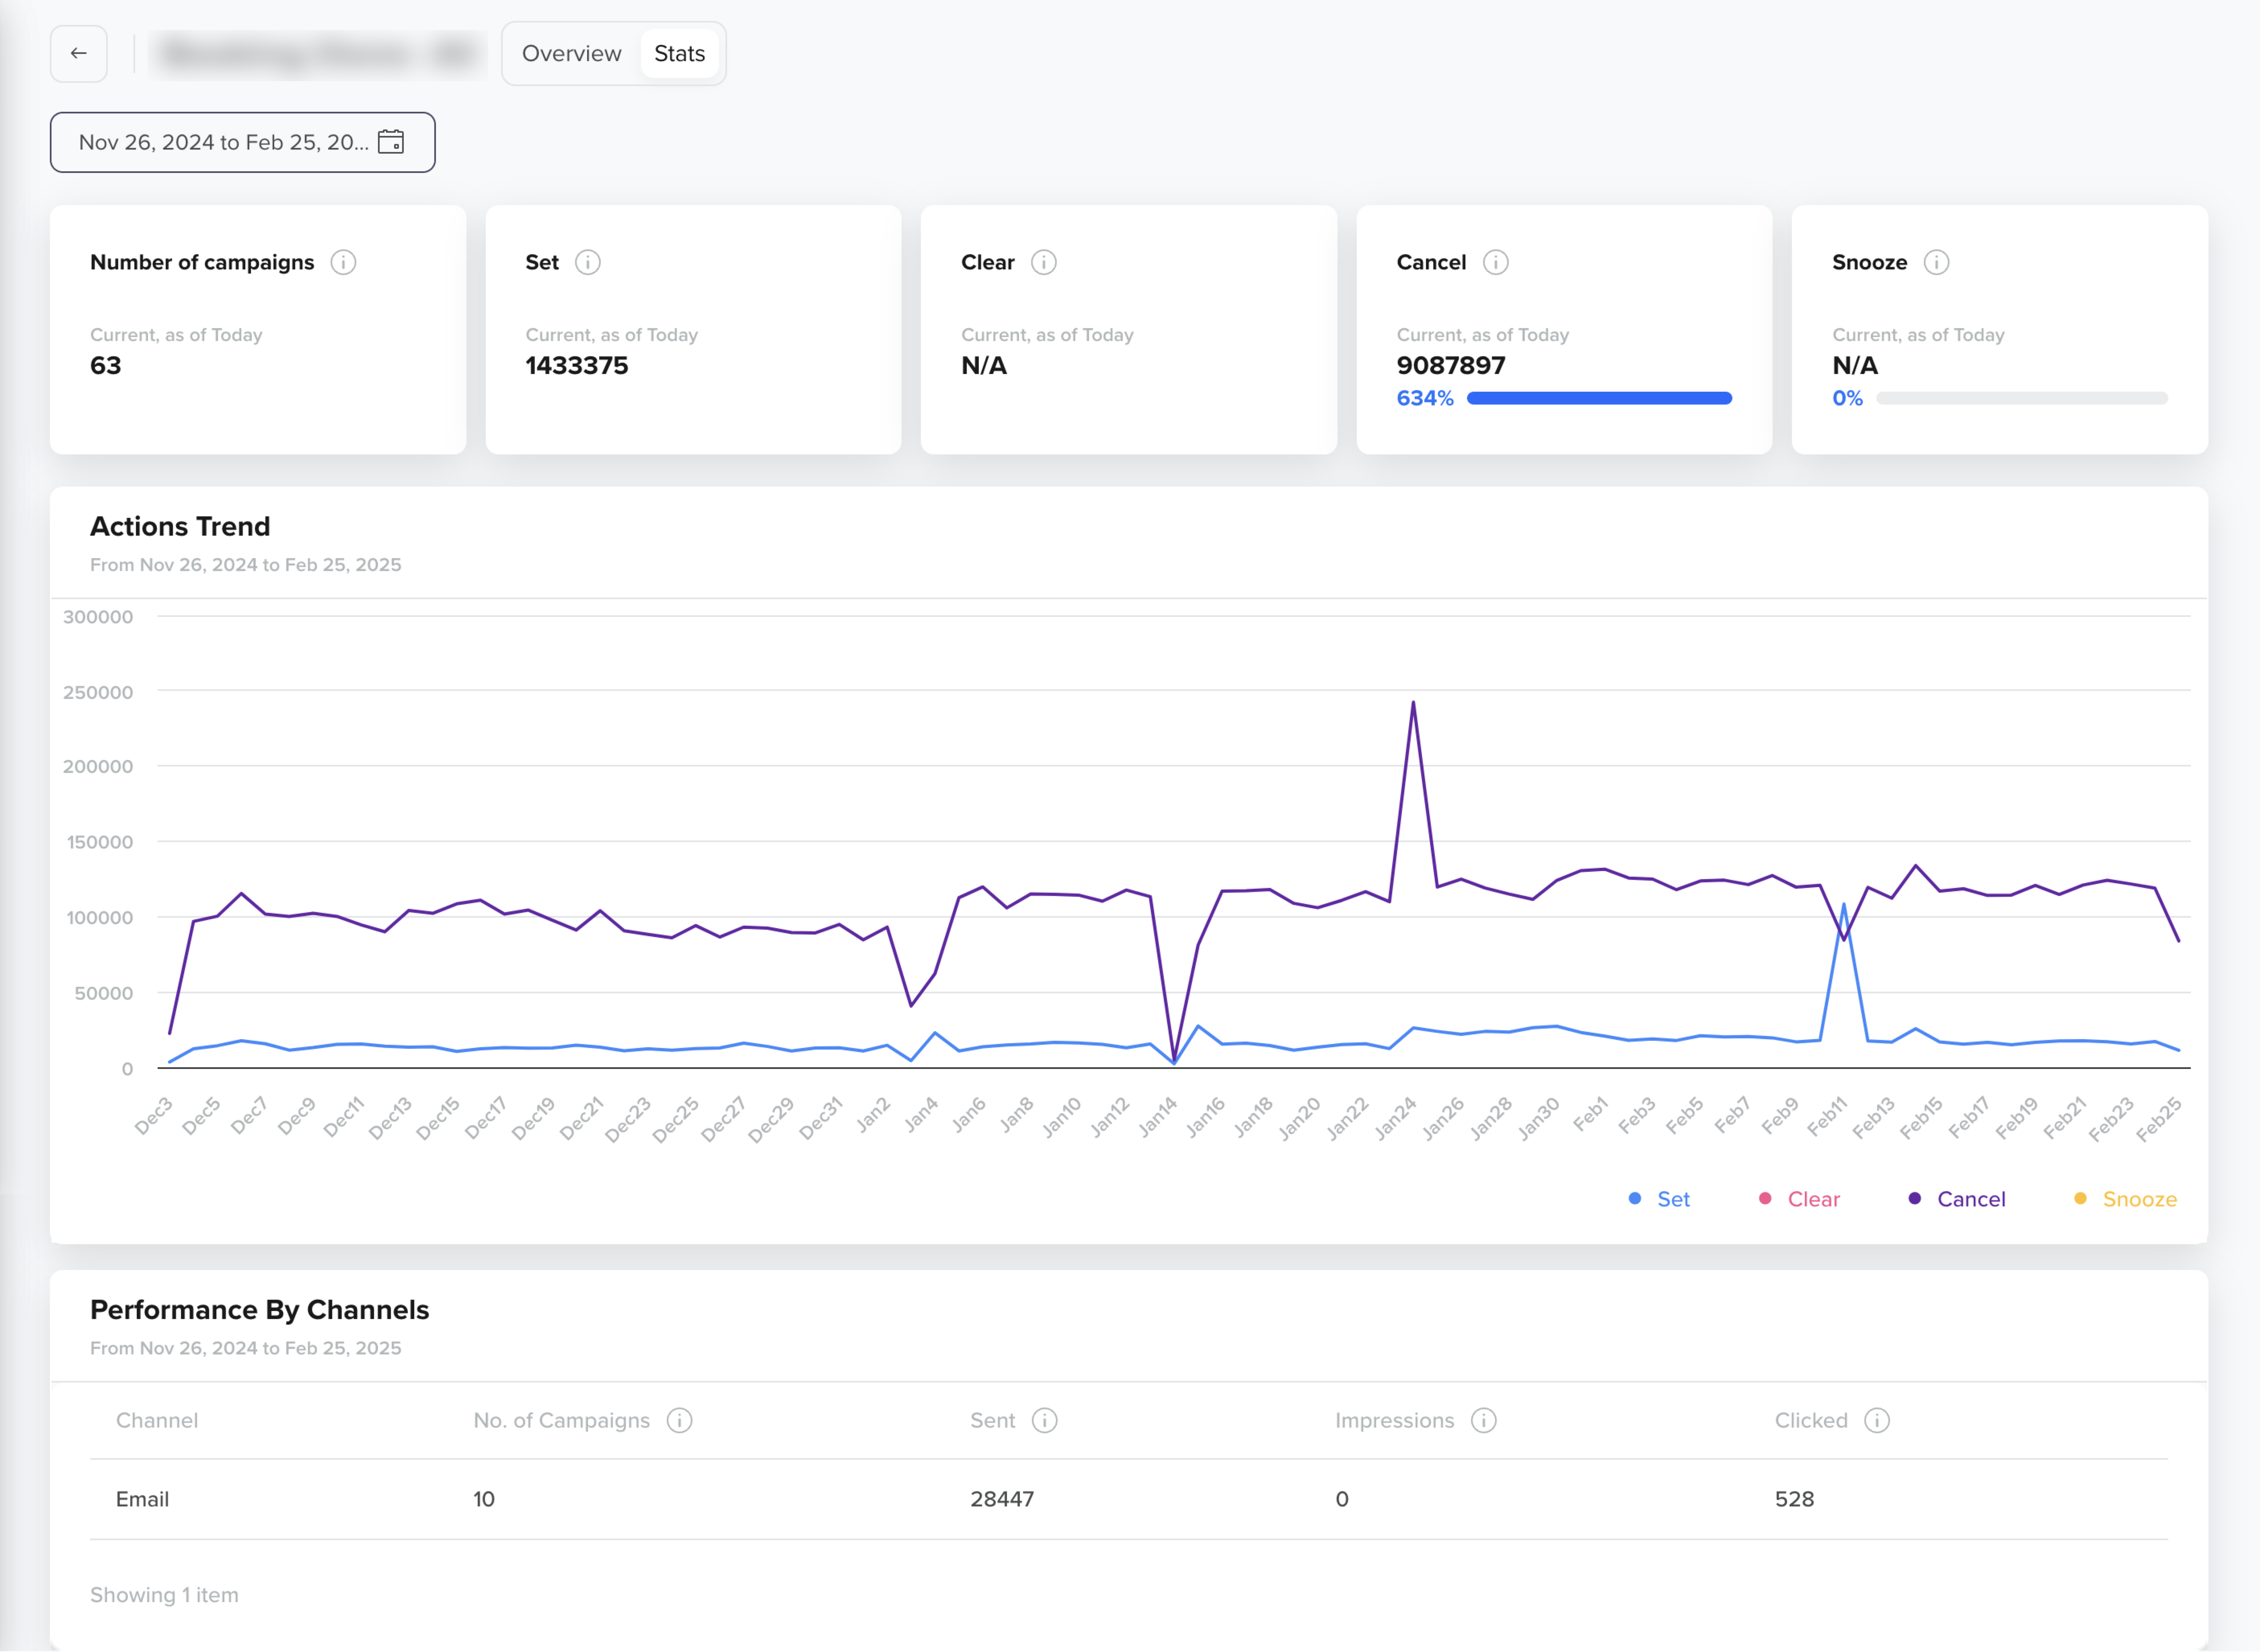2260x1652 pixels.
Task: Click the Sent value 28447
Action: click(x=1002, y=1499)
